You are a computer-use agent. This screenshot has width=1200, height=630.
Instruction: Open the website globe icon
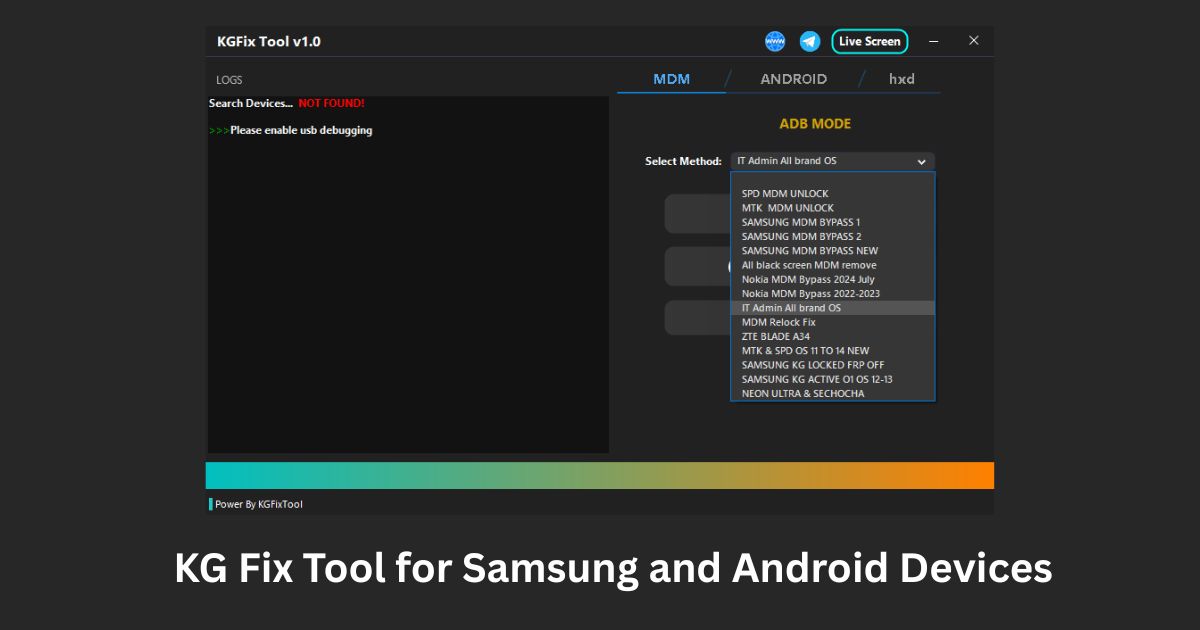(x=775, y=41)
